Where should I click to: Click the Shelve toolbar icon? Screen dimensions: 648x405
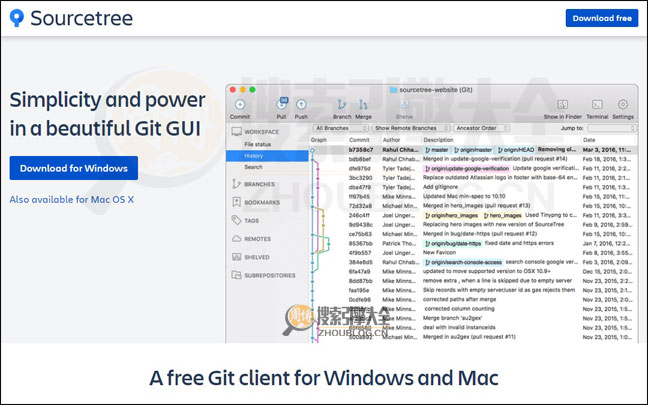(x=404, y=105)
